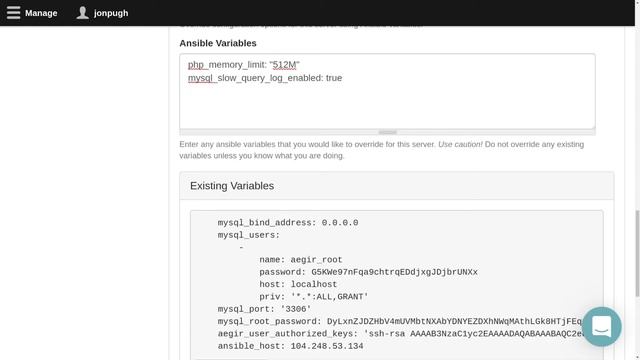Click the aegir_root password line
The image size is (640, 360).
[368, 272]
